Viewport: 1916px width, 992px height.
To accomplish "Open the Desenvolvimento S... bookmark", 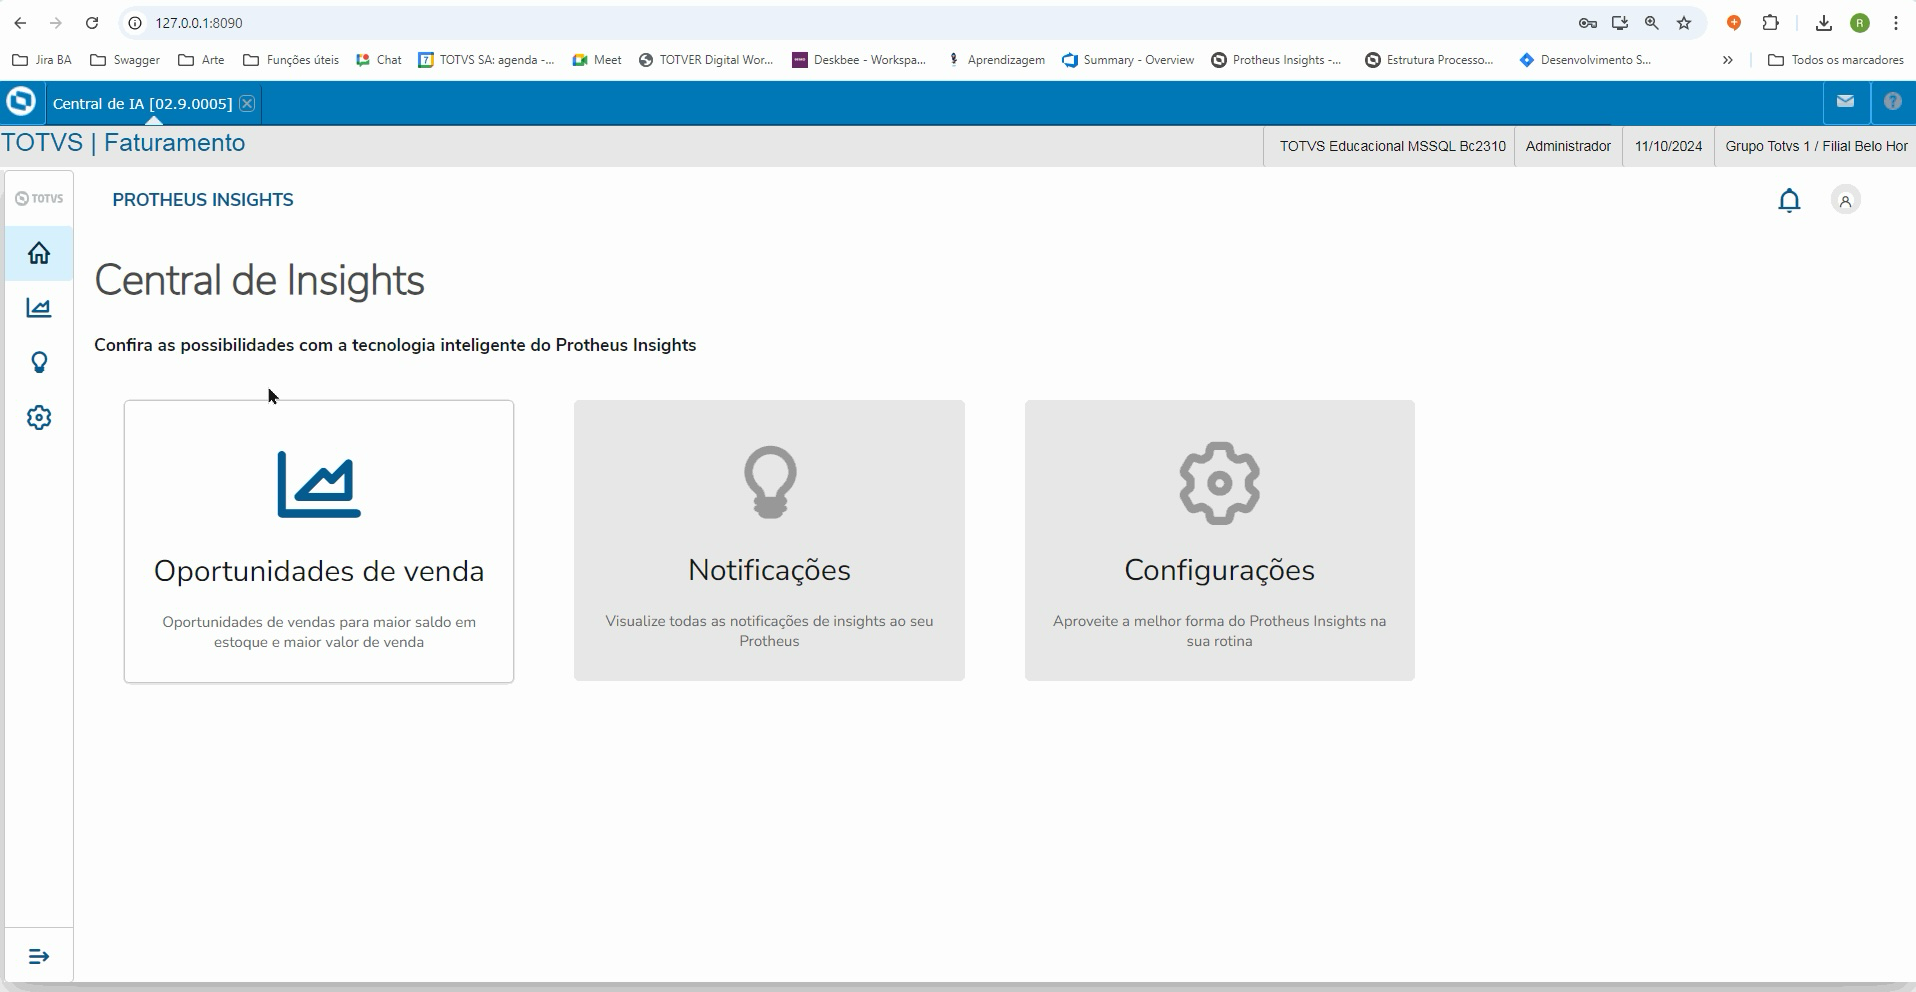I will tap(1585, 60).
